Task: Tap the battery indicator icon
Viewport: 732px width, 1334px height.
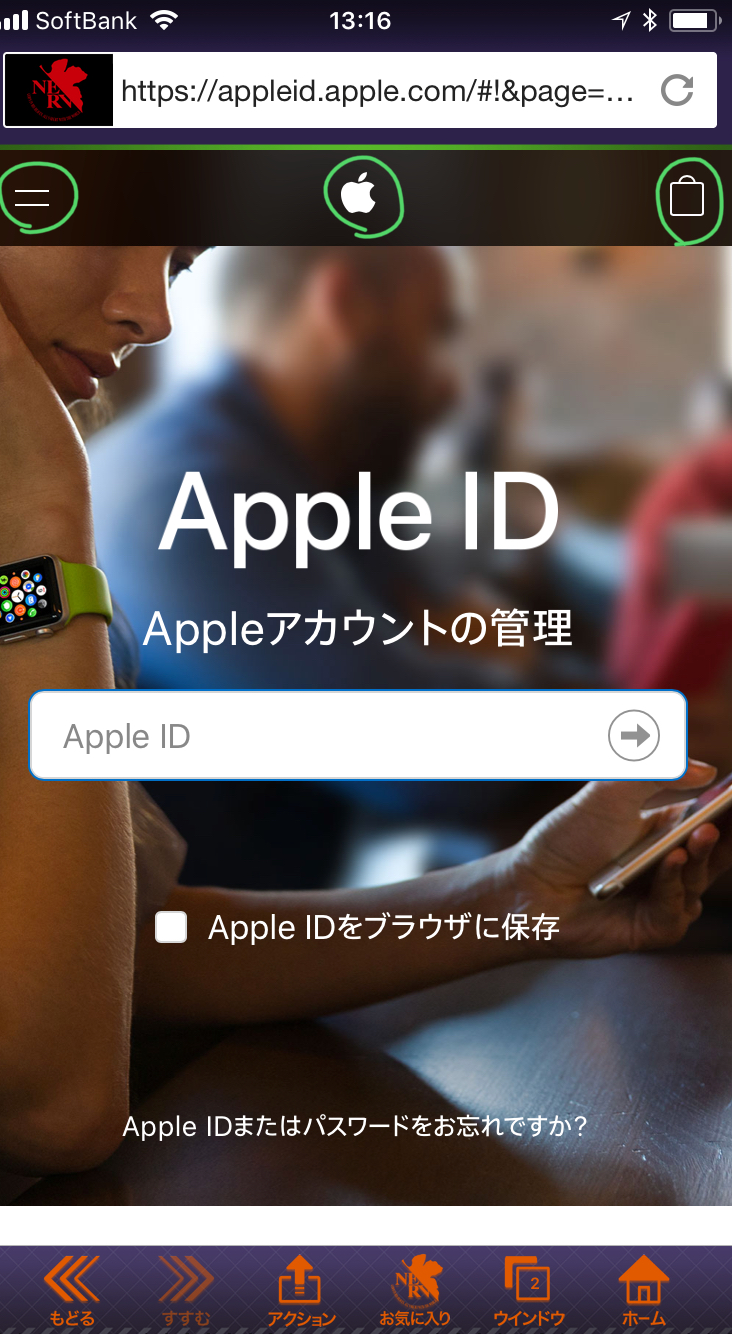Action: coord(694,20)
